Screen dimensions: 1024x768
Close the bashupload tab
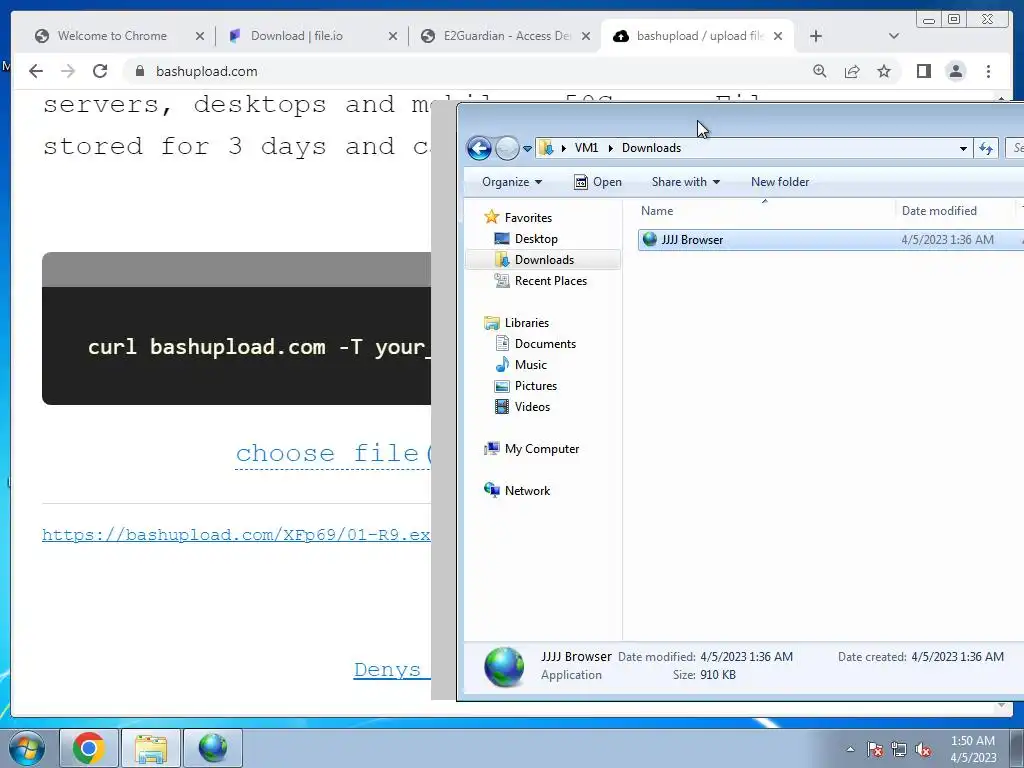[x=778, y=36]
